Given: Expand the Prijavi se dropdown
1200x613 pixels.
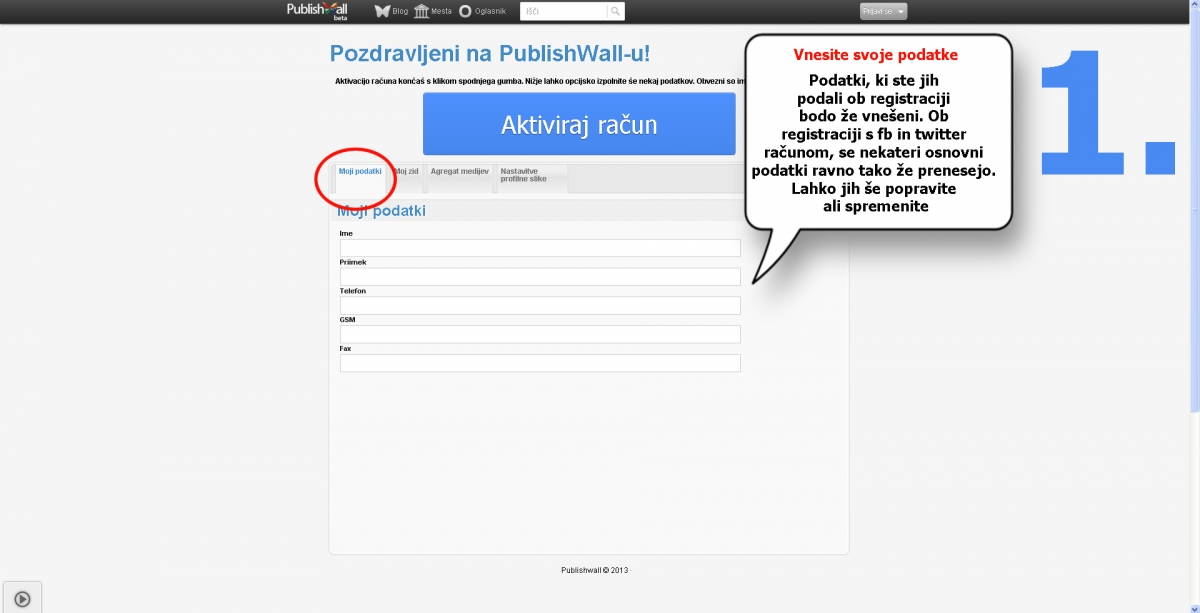Looking at the screenshot, I should coord(883,12).
